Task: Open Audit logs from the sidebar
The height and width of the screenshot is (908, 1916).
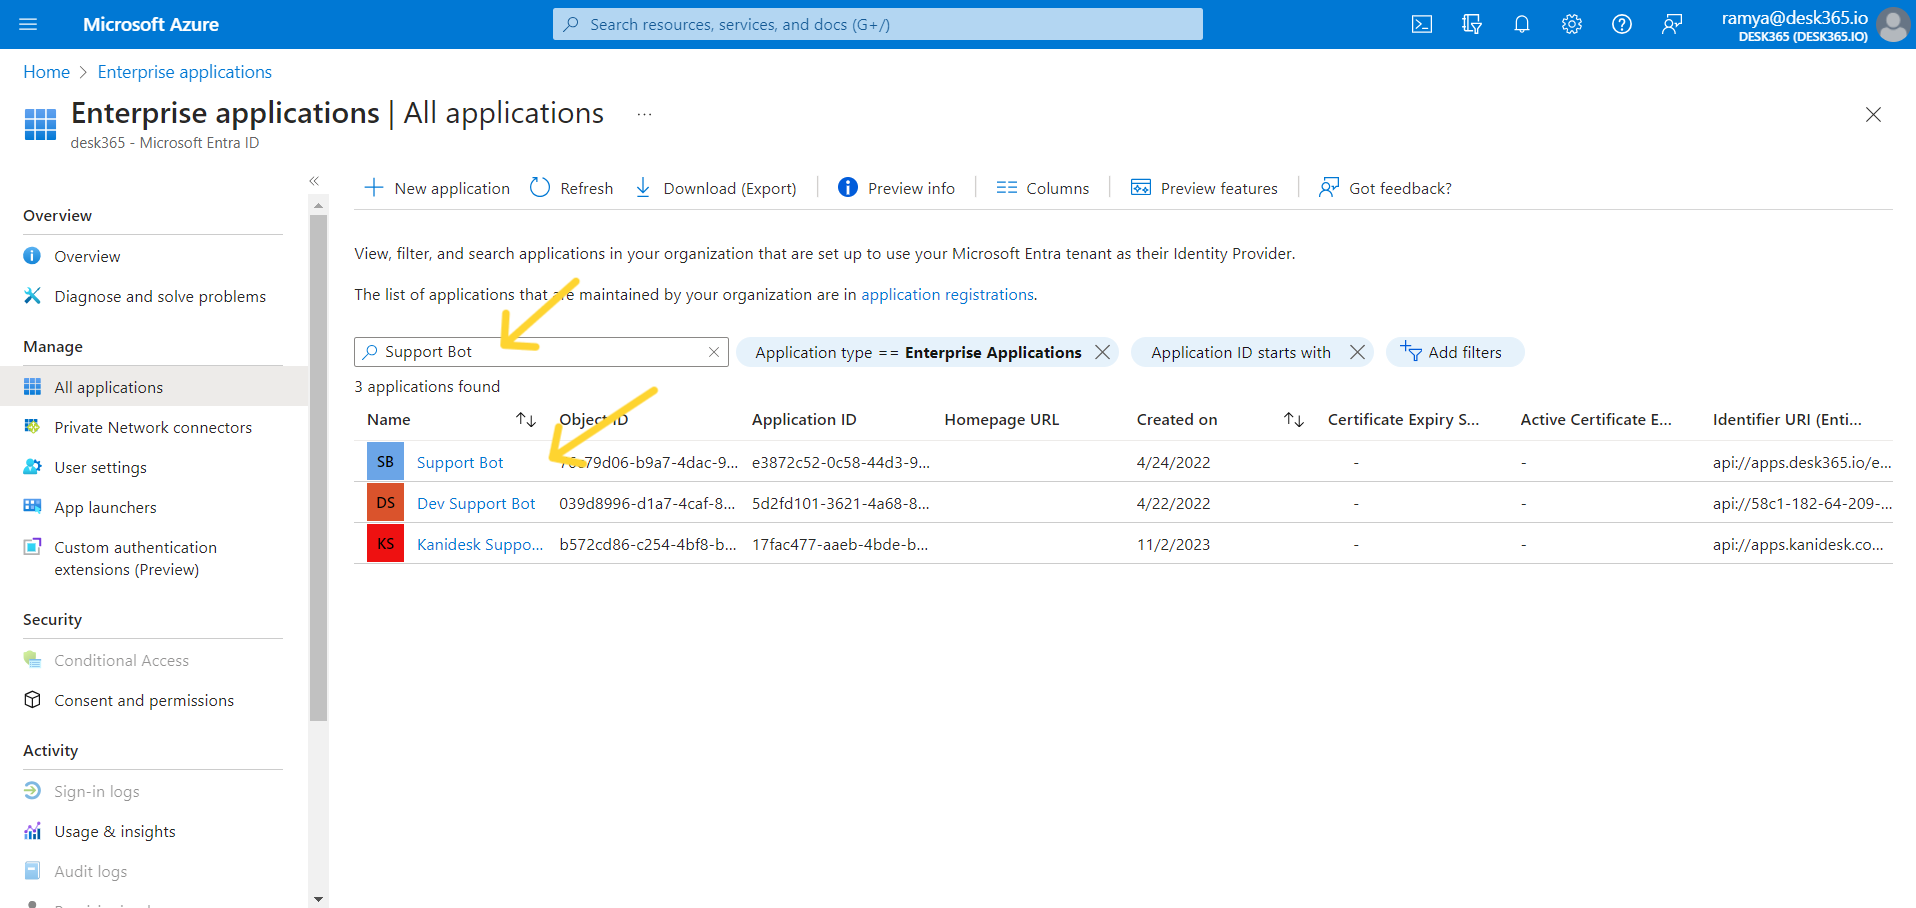Action: (x=89, y=871)
